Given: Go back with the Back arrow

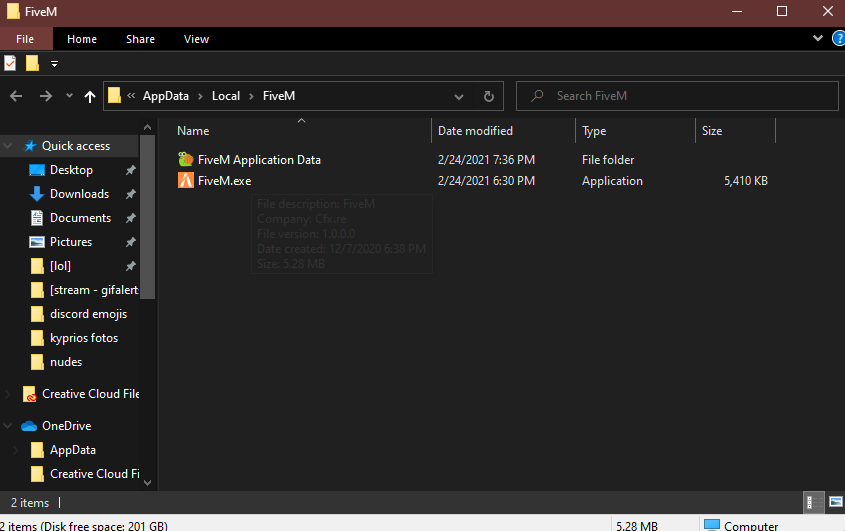Looking at the screenshot, I should click(x=16, y=96).
